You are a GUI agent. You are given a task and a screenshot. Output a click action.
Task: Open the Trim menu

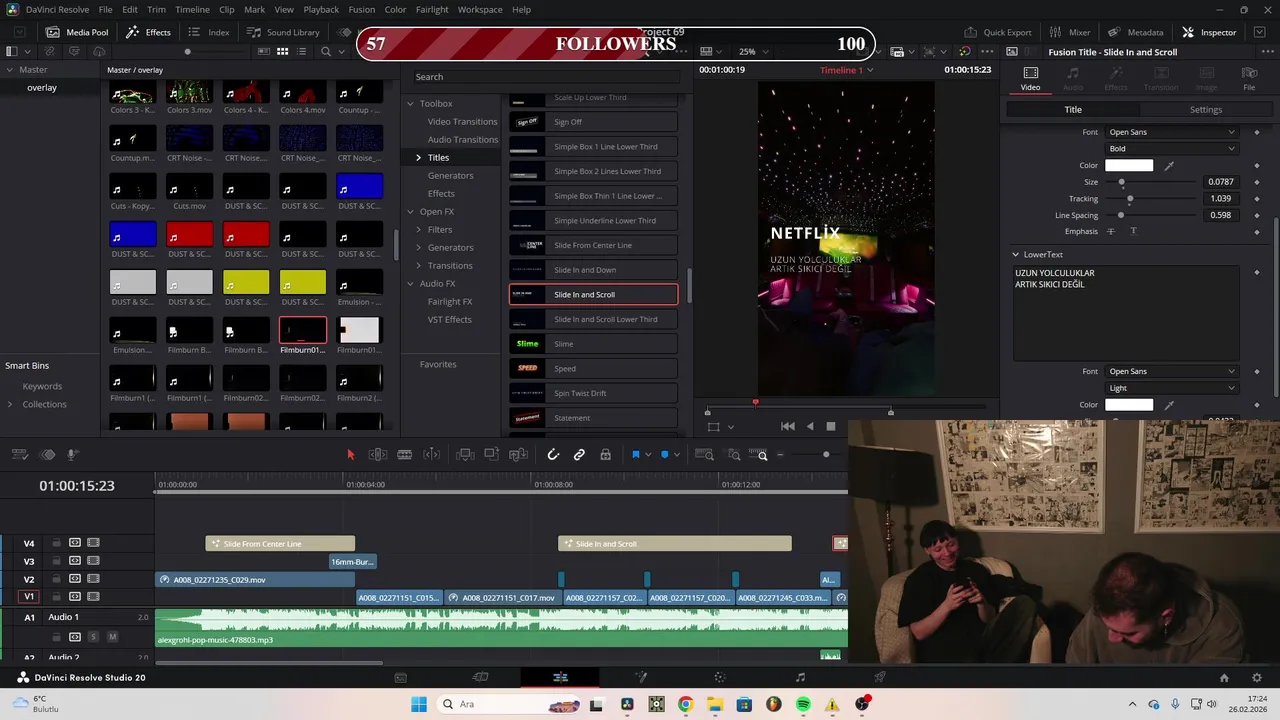[x=157, y=9]
